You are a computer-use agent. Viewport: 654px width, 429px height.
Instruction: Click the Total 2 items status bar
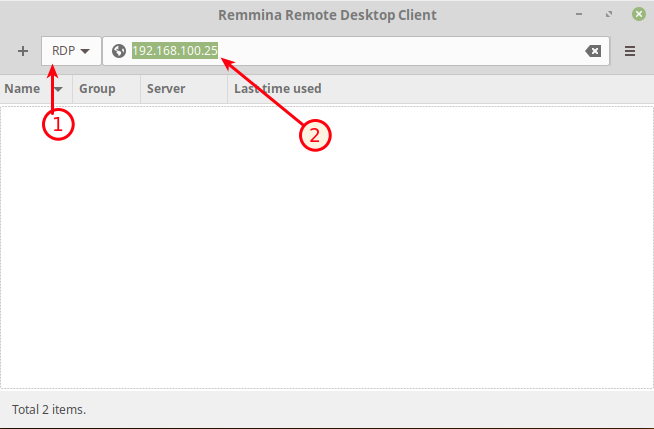[x=49, y=409]
